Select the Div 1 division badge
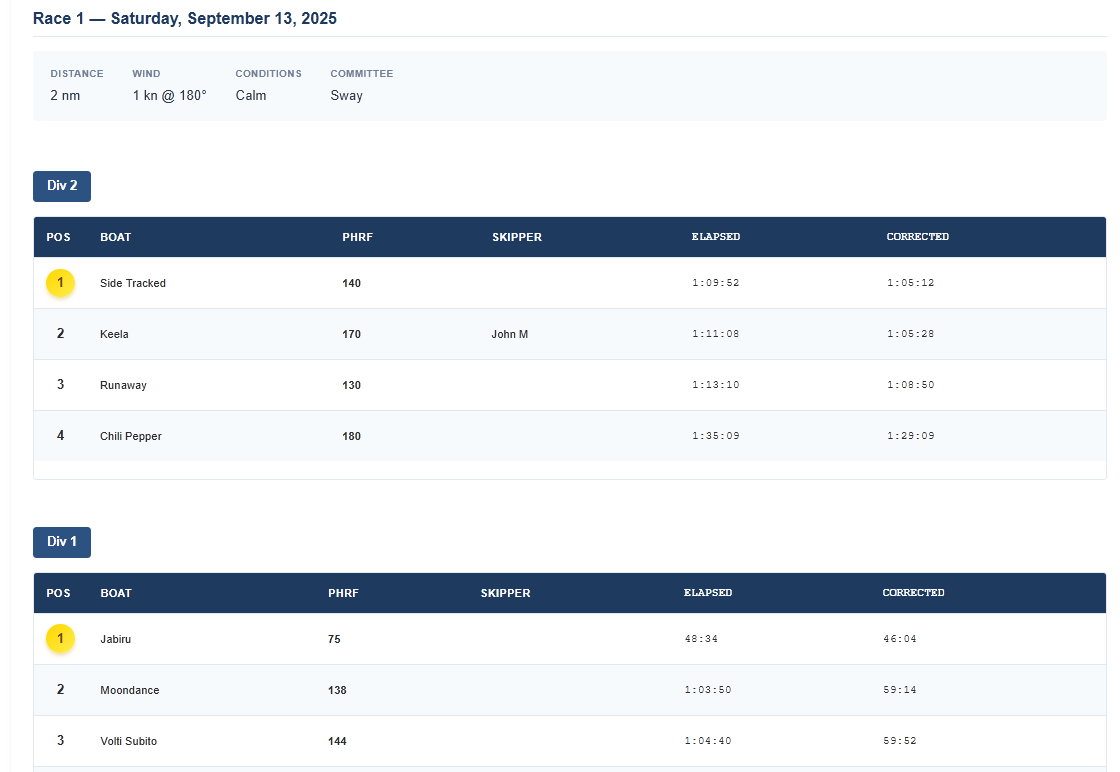The height and width of the screenshot is (772, 1120). (x=62, y=542)
